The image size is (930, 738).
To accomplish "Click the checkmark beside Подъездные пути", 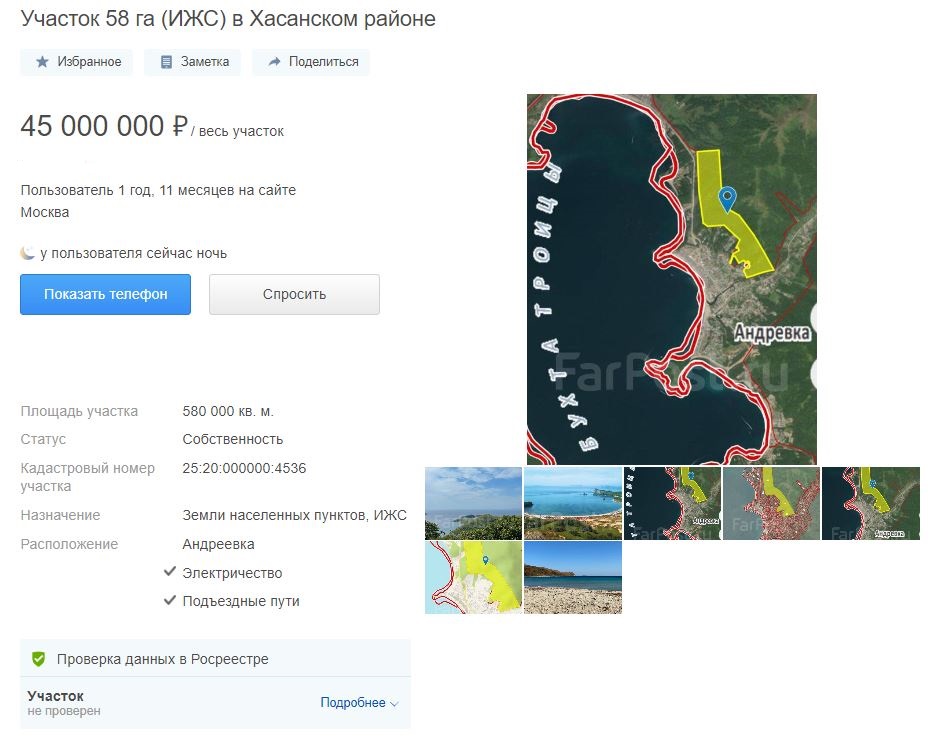I will [170, 601].
